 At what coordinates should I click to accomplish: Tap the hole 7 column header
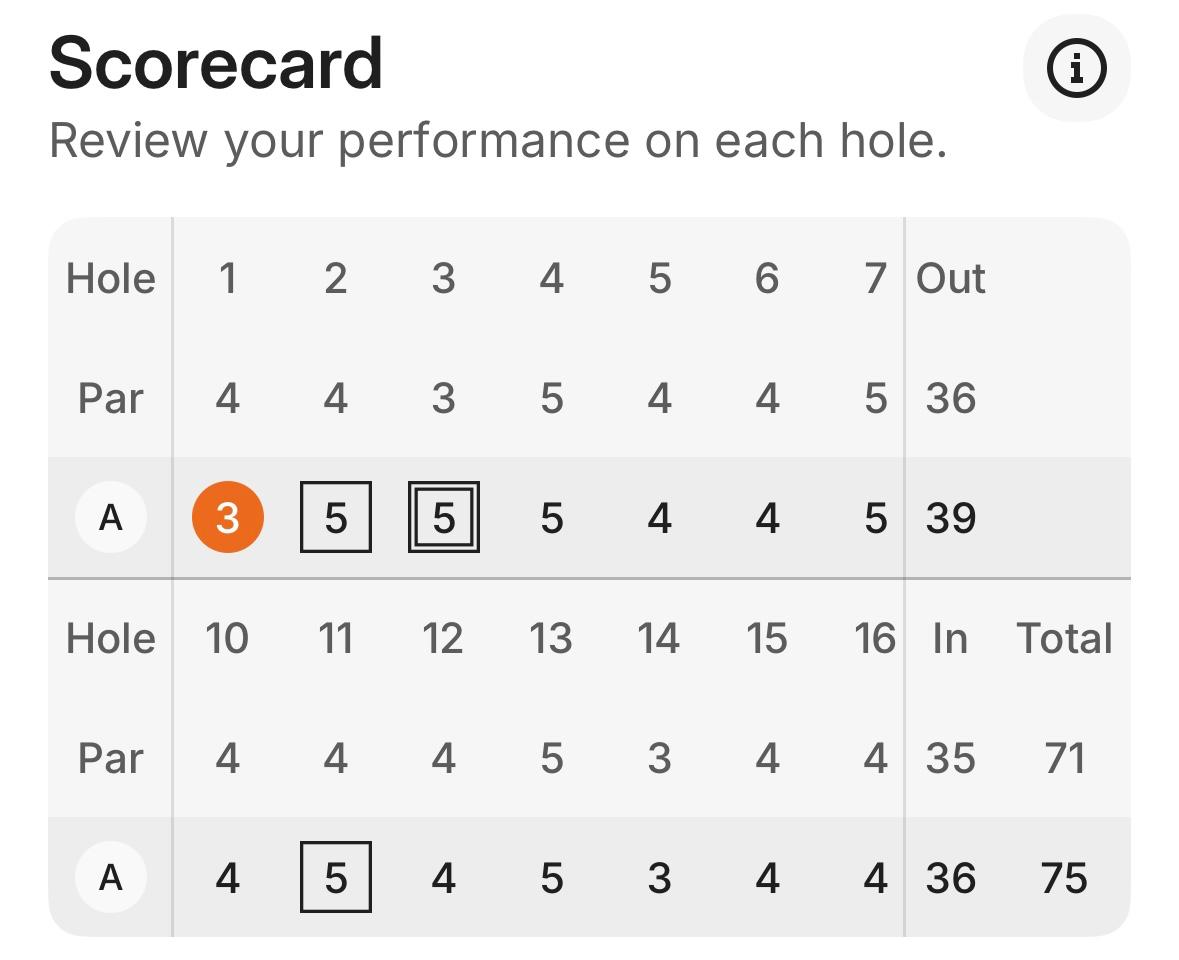pos(875,278)
